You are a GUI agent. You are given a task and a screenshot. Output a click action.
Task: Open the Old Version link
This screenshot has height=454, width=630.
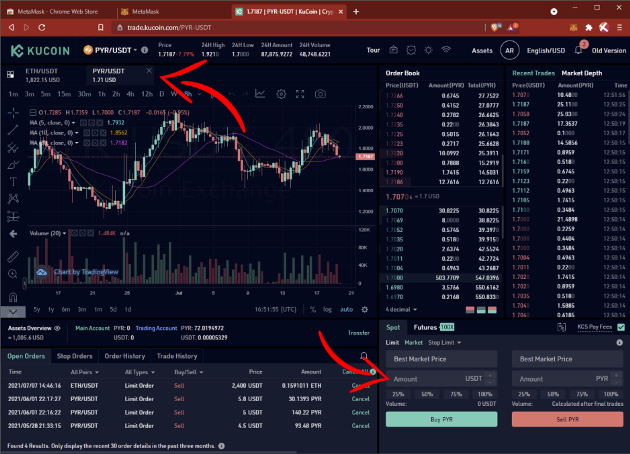[608, 51]
